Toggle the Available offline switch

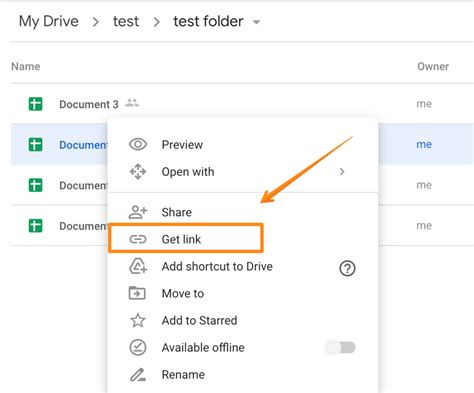(340, 347)
